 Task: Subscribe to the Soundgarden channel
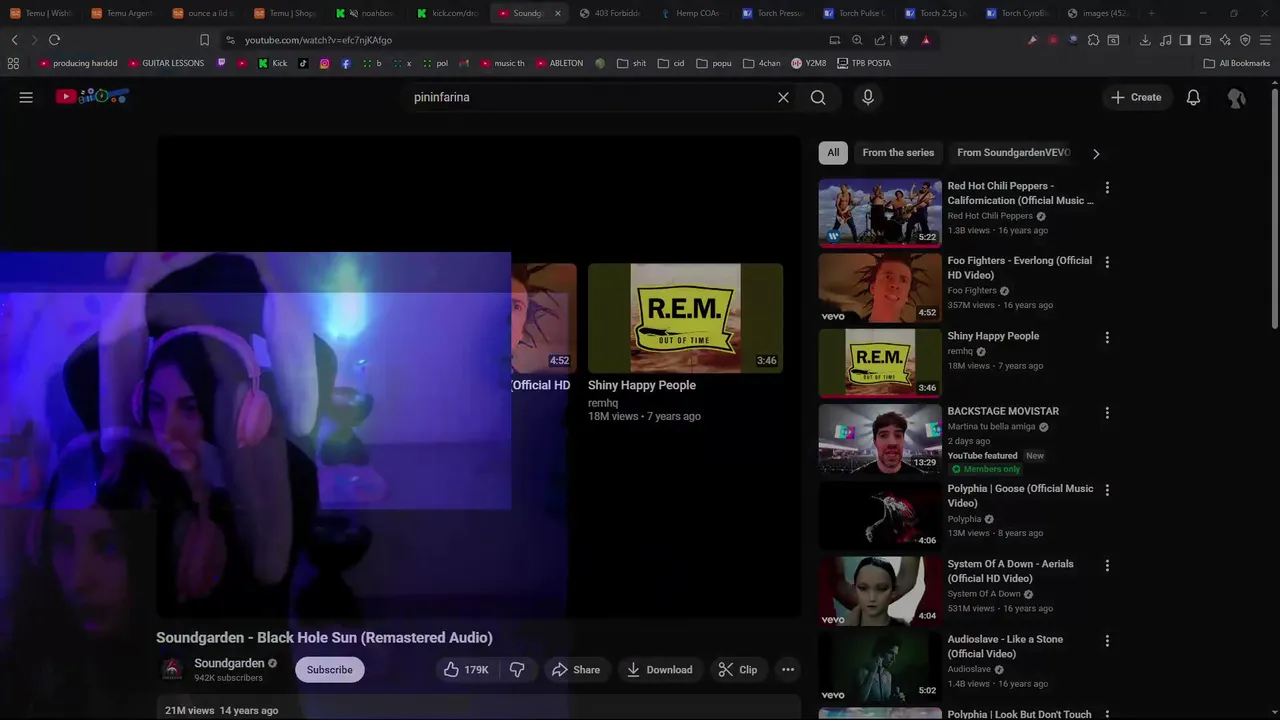point(329,670)
